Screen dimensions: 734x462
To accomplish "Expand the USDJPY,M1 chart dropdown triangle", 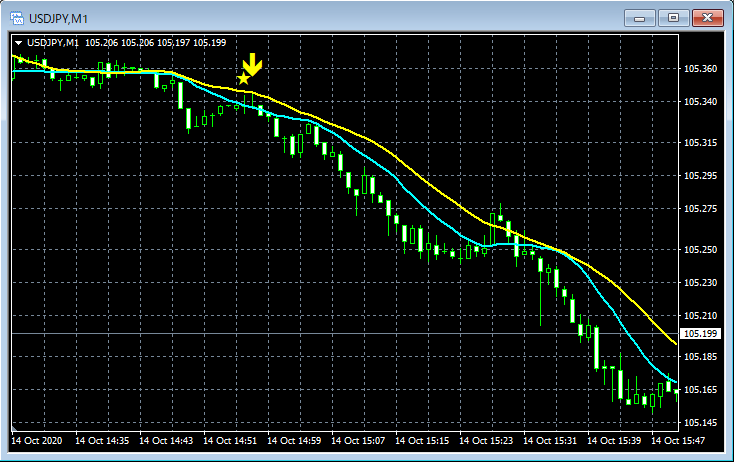I will point(19,43).
